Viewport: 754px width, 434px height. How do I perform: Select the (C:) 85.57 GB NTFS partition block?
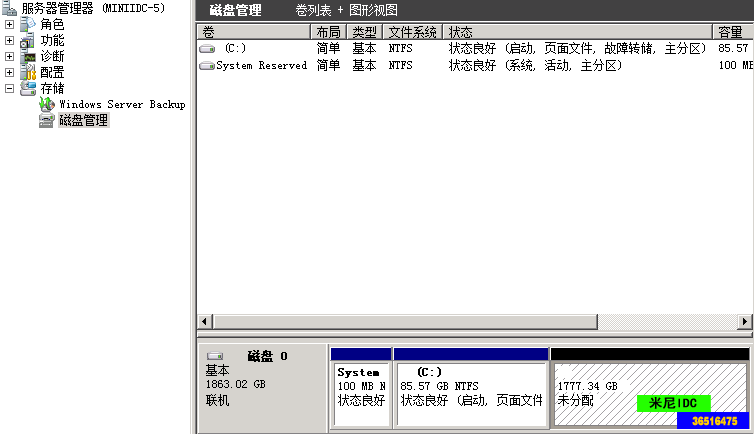point(471,387)
